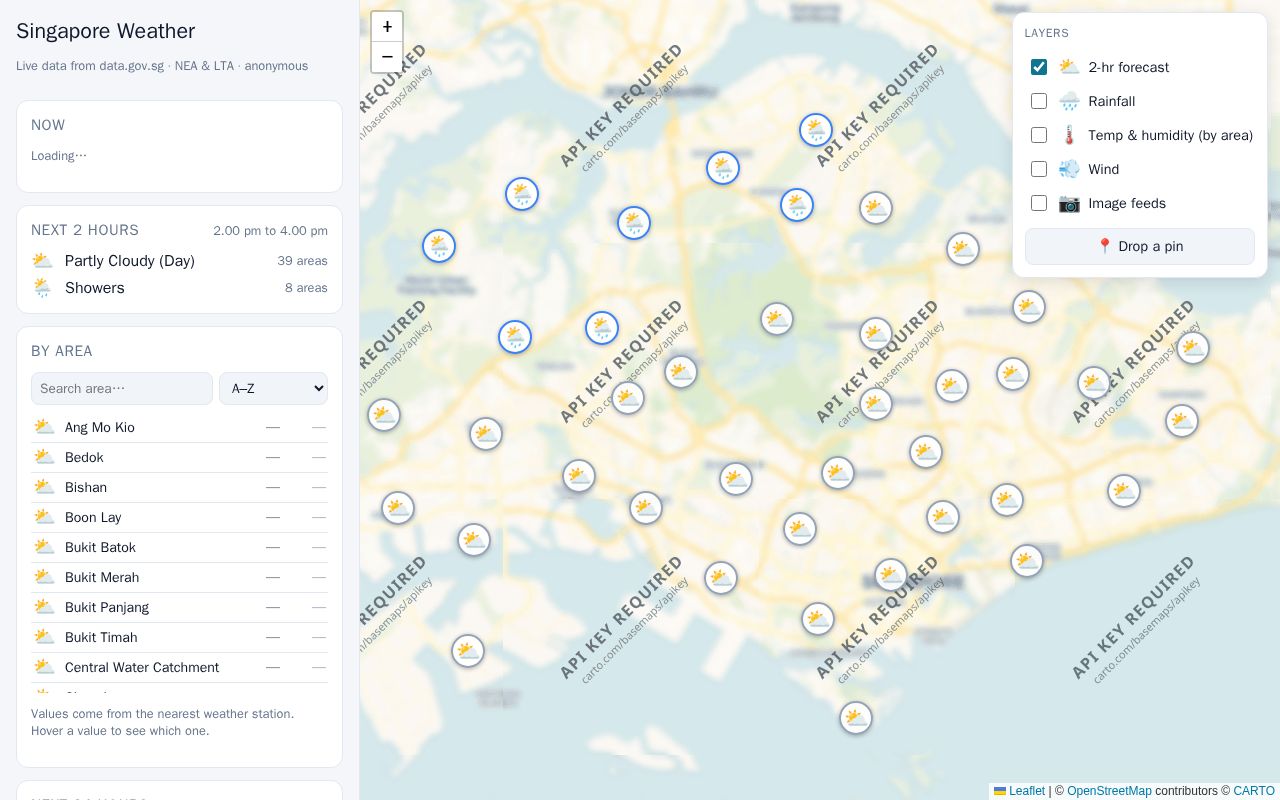Focus the Search area field

122,388
